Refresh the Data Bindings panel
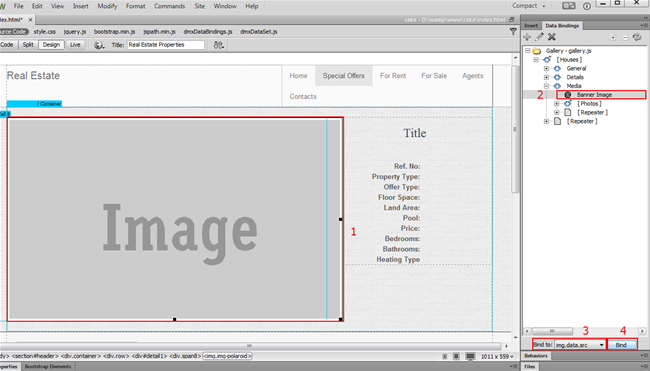Screen dimensions: 650x371 click(638, 37)
